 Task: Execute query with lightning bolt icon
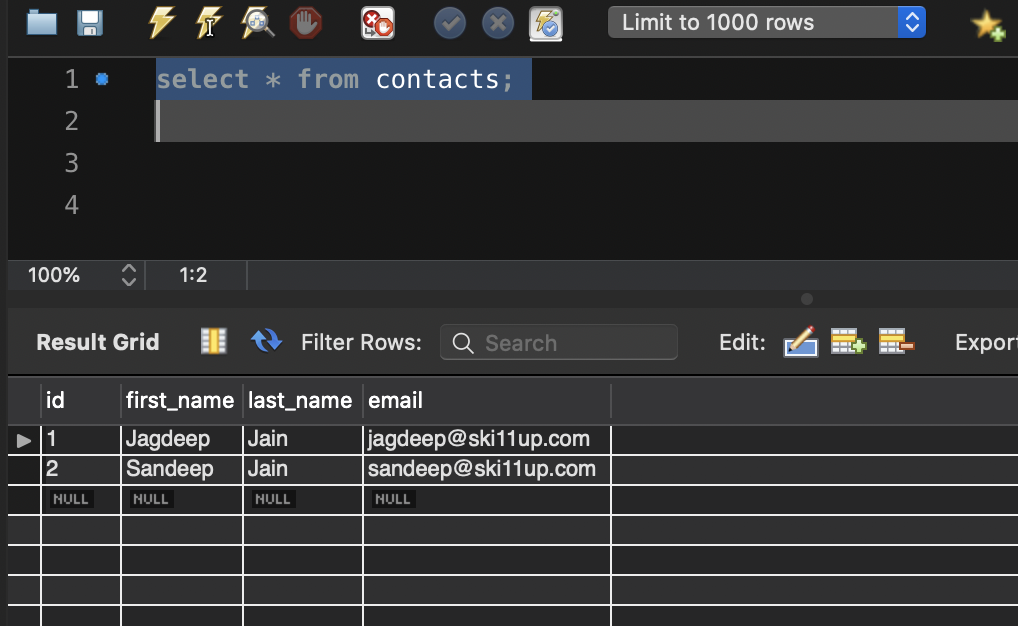pos(162,22)
